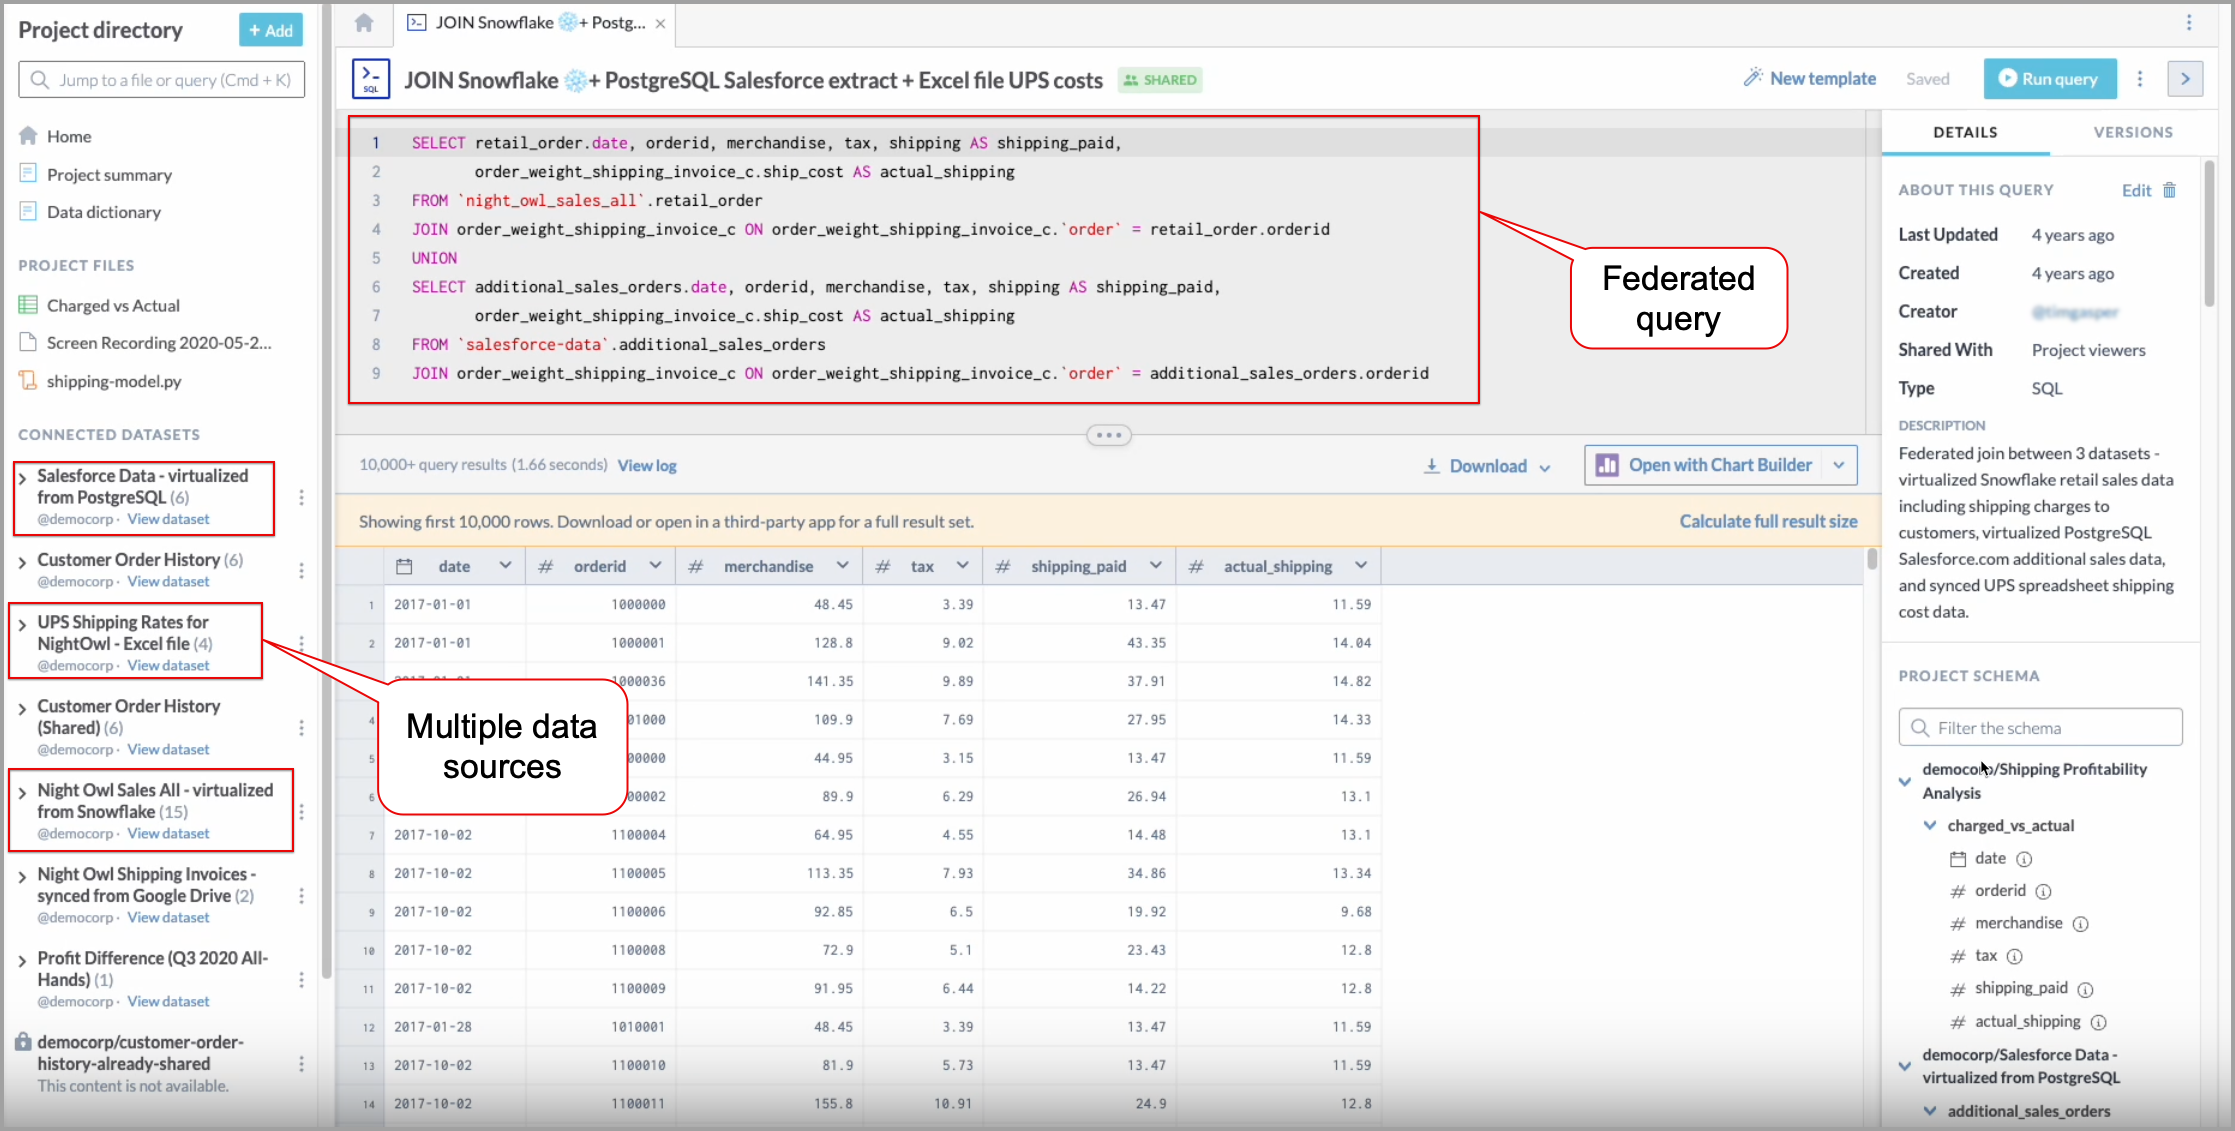This screenshot has width=2235, height=1131.
Task: Expand Customer Order History (Shared) dataset
Action: point(22,708)
